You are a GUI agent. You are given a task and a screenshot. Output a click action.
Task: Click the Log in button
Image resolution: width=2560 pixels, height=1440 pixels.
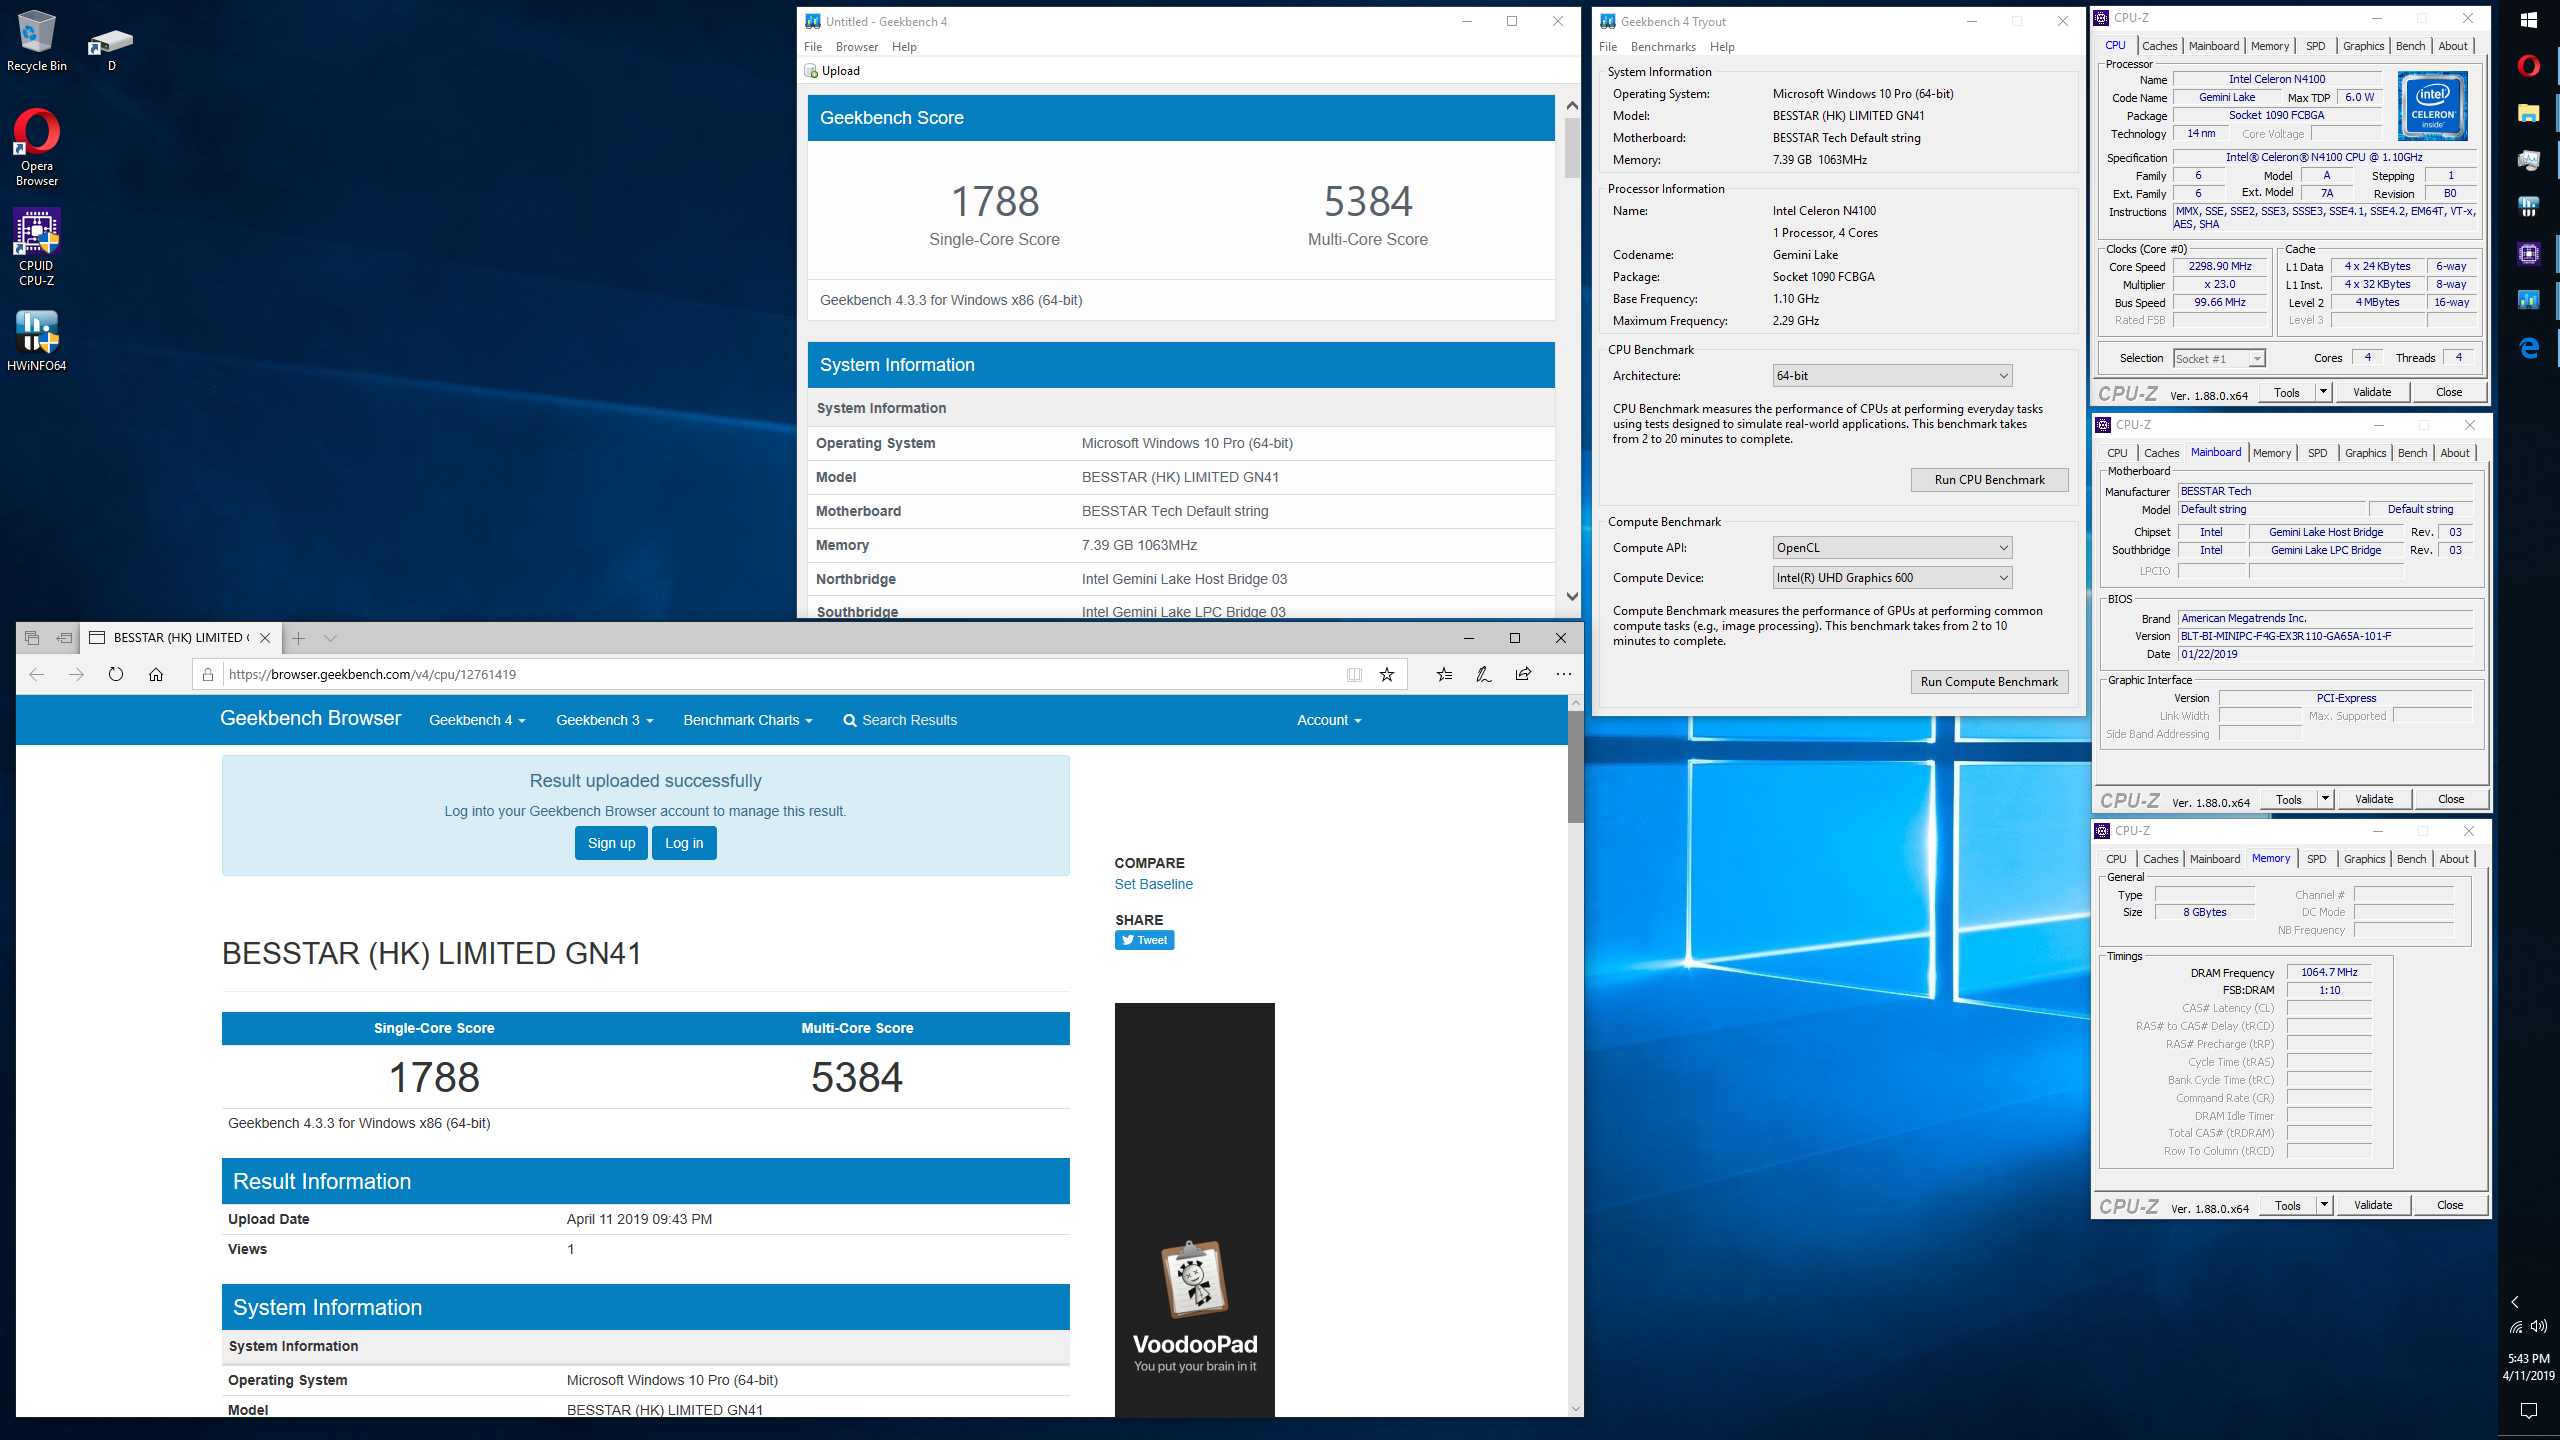coord(684,843)
